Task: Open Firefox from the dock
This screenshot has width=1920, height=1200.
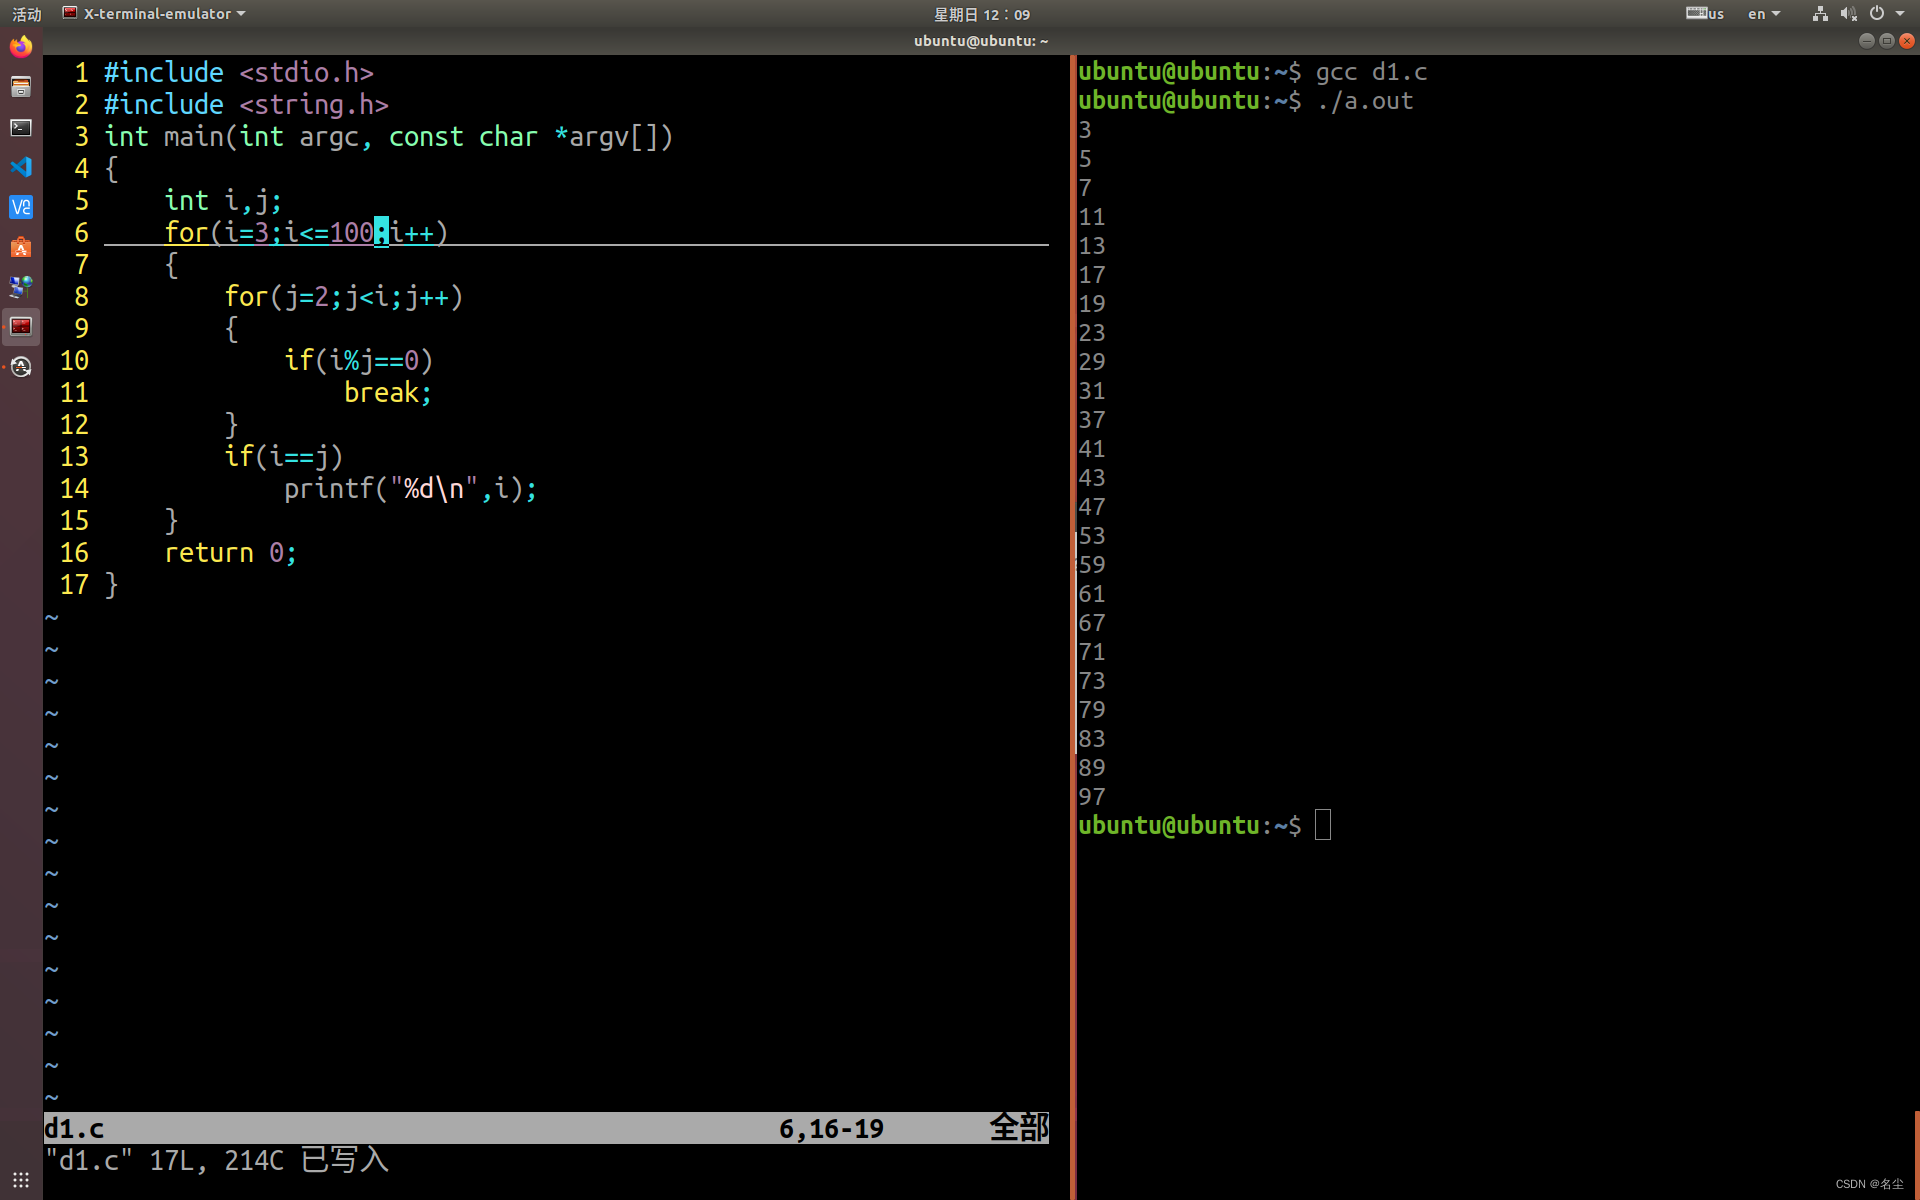Action: pos(21,47)
